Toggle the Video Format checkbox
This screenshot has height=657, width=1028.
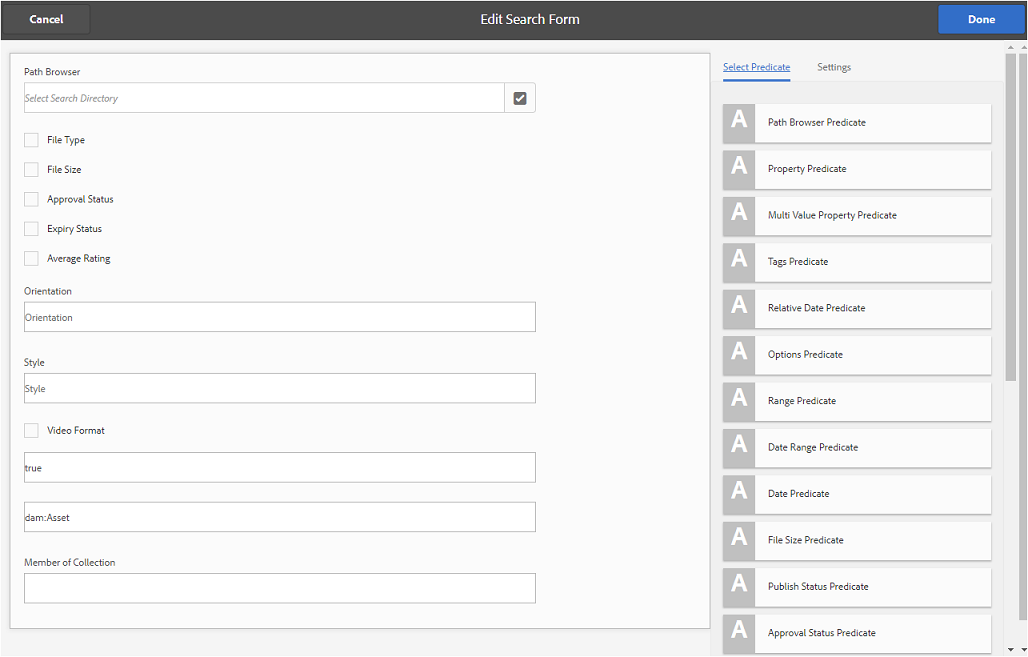pos(32,430)
